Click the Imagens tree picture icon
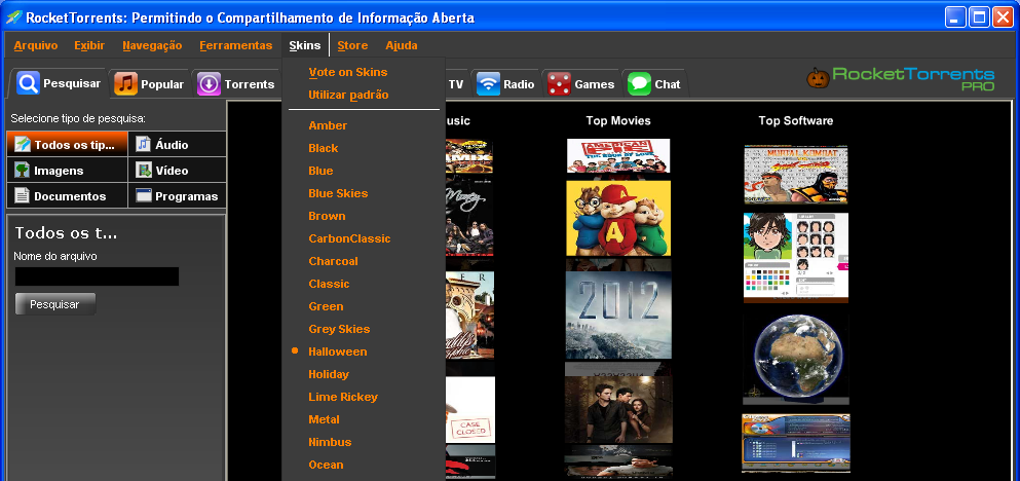This screenshot has height=481, width=1020. coord(22,171)
